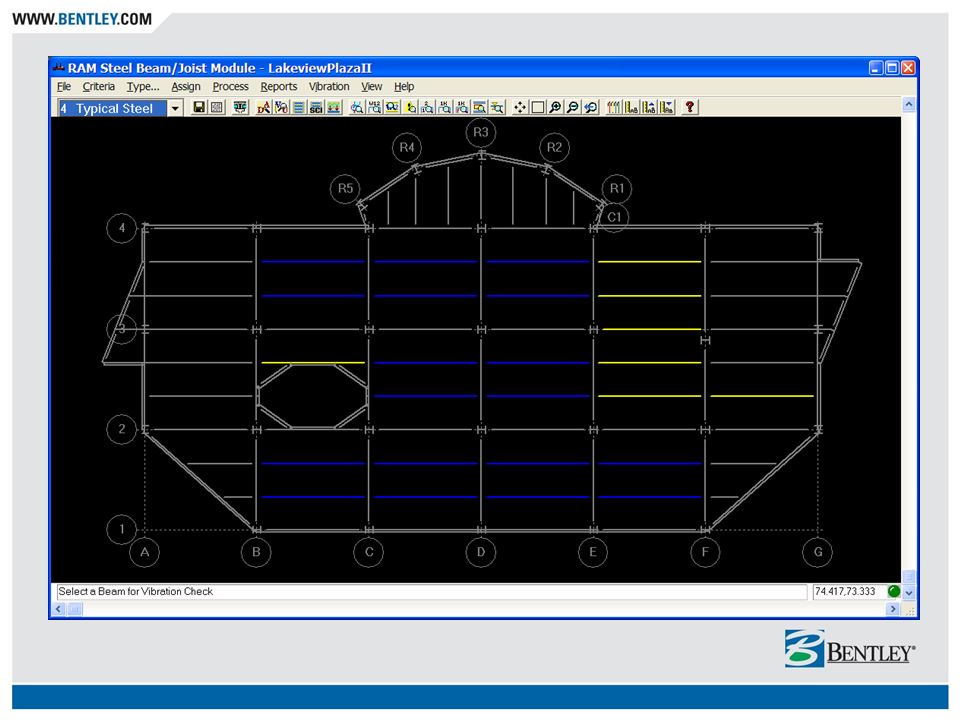
Task: Click the green status light indicator
Action: click(894, 591)
